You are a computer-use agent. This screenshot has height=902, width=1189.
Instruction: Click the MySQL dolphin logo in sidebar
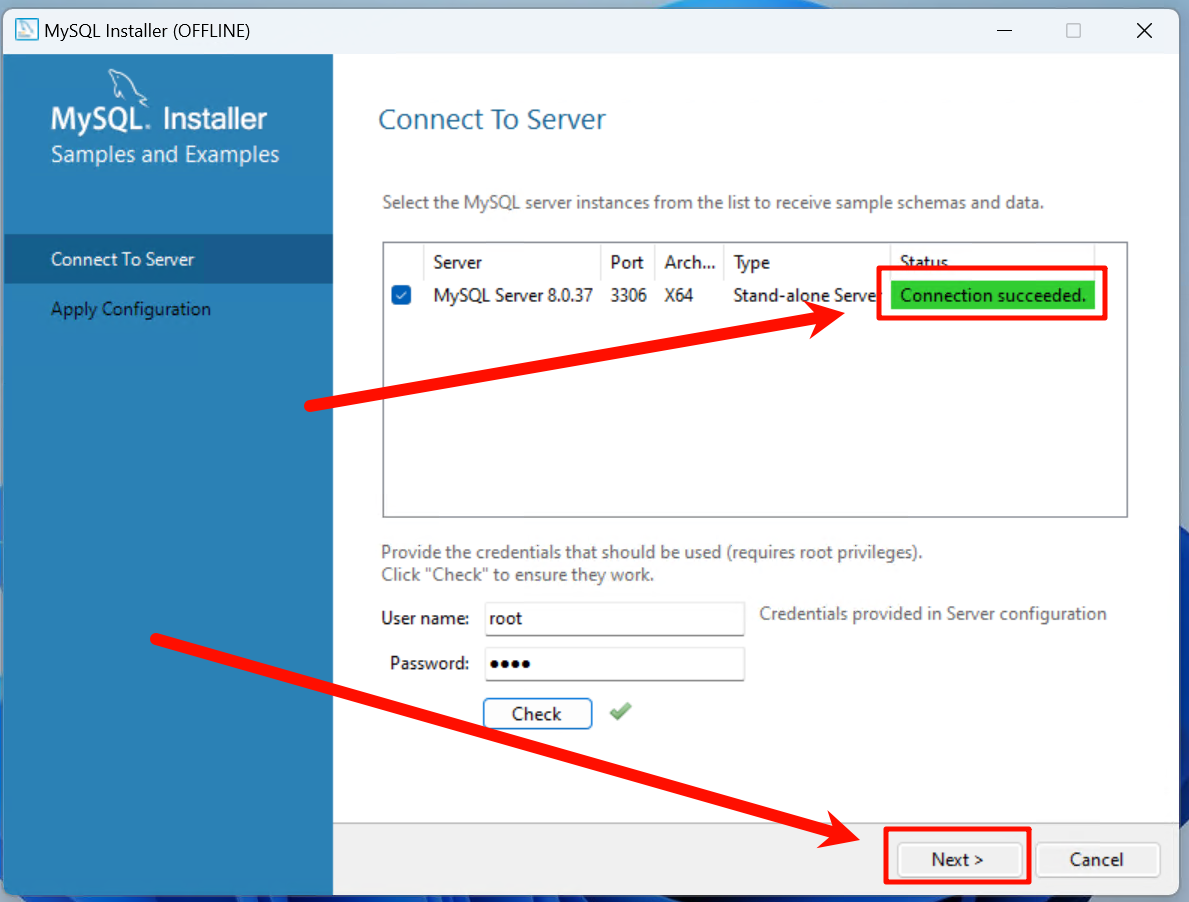127,87
